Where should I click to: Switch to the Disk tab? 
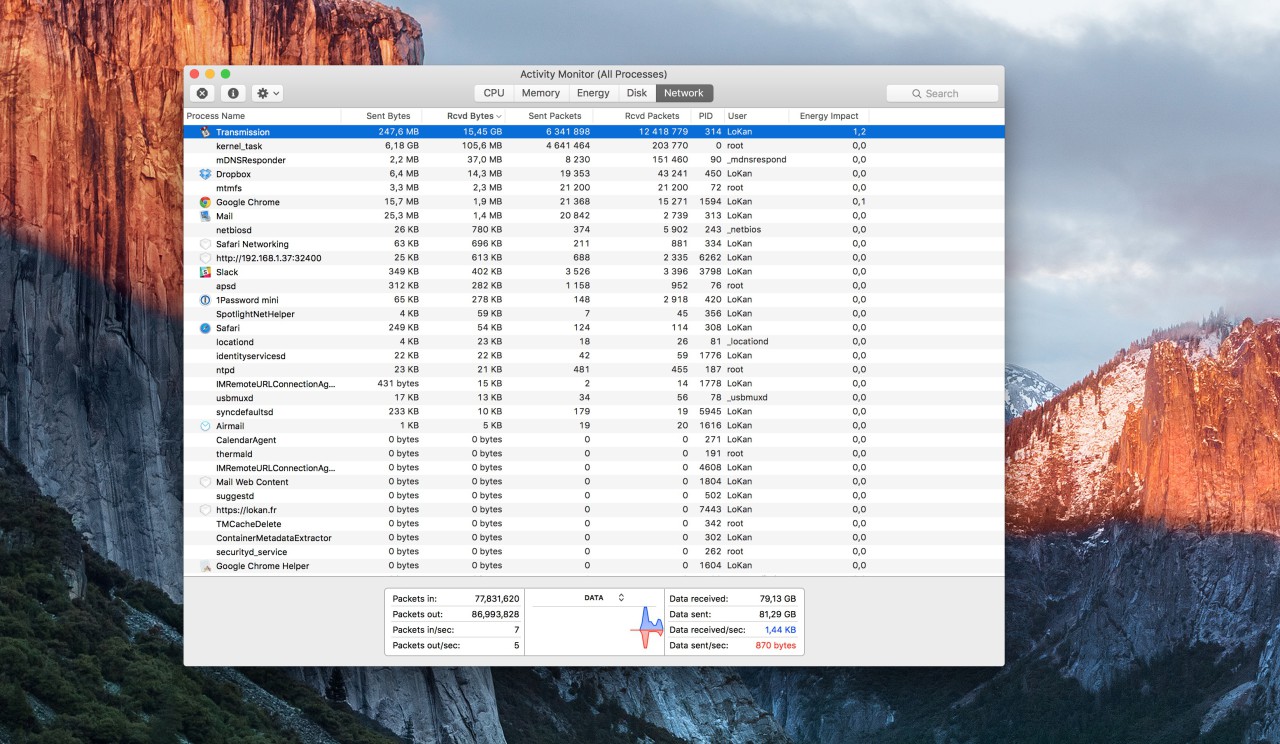click(x=637, y=93)
